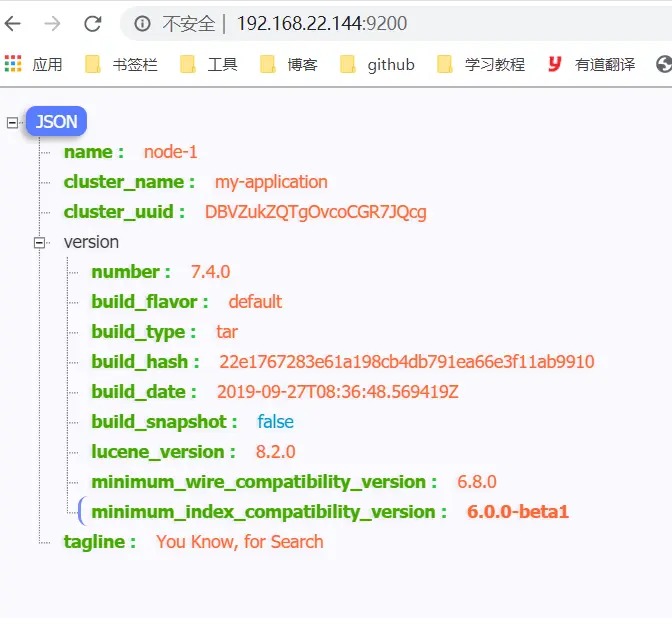Click the address bar URL 192.168.22.144:9200

(x=322, y=24)
